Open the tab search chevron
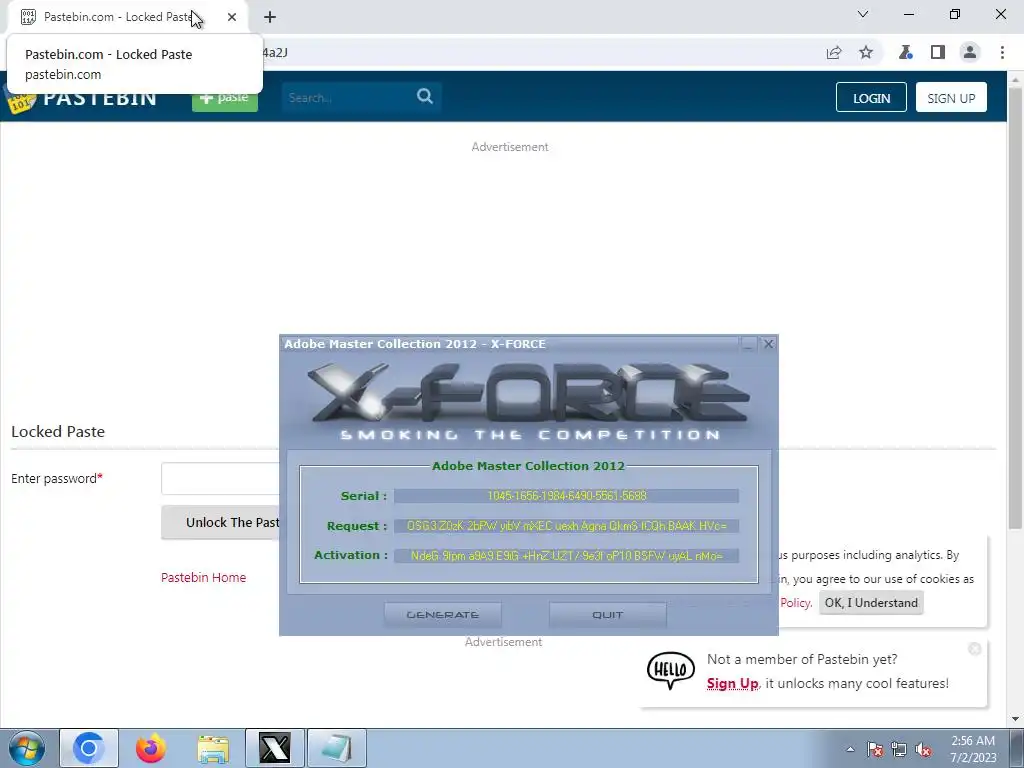 [863, 14]
